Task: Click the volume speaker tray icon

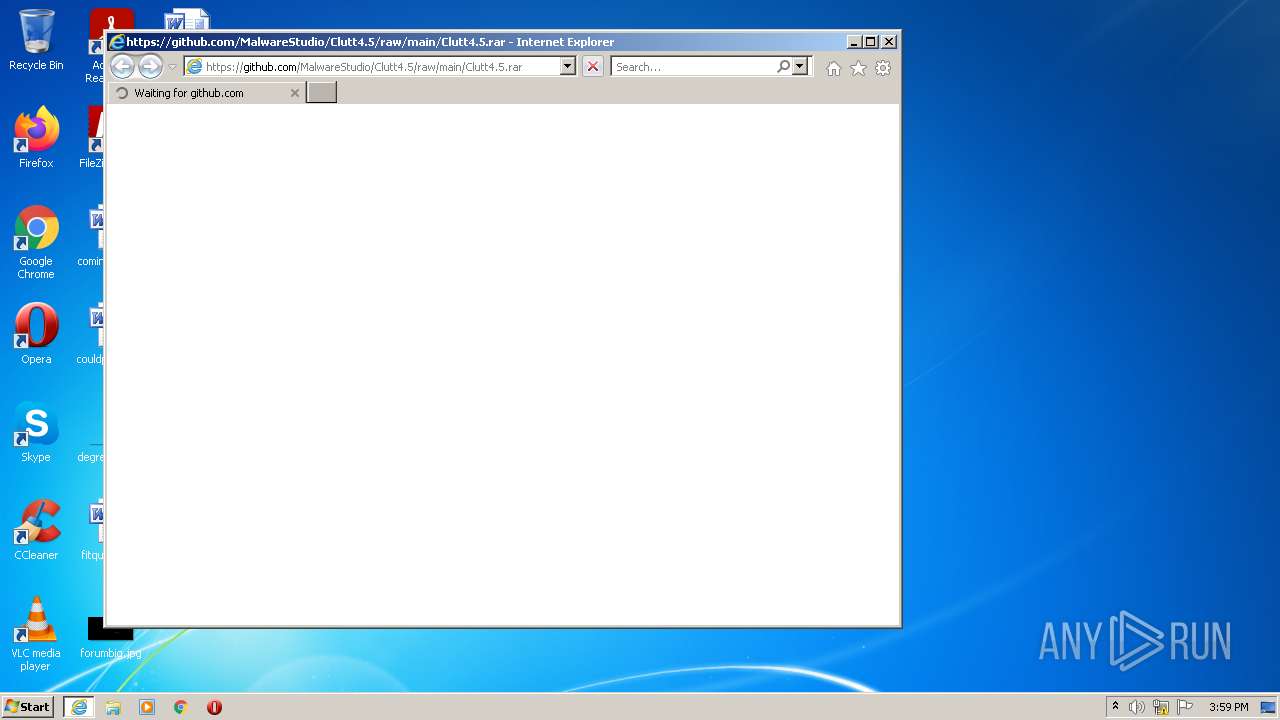Action: [x=1137, y=707]
